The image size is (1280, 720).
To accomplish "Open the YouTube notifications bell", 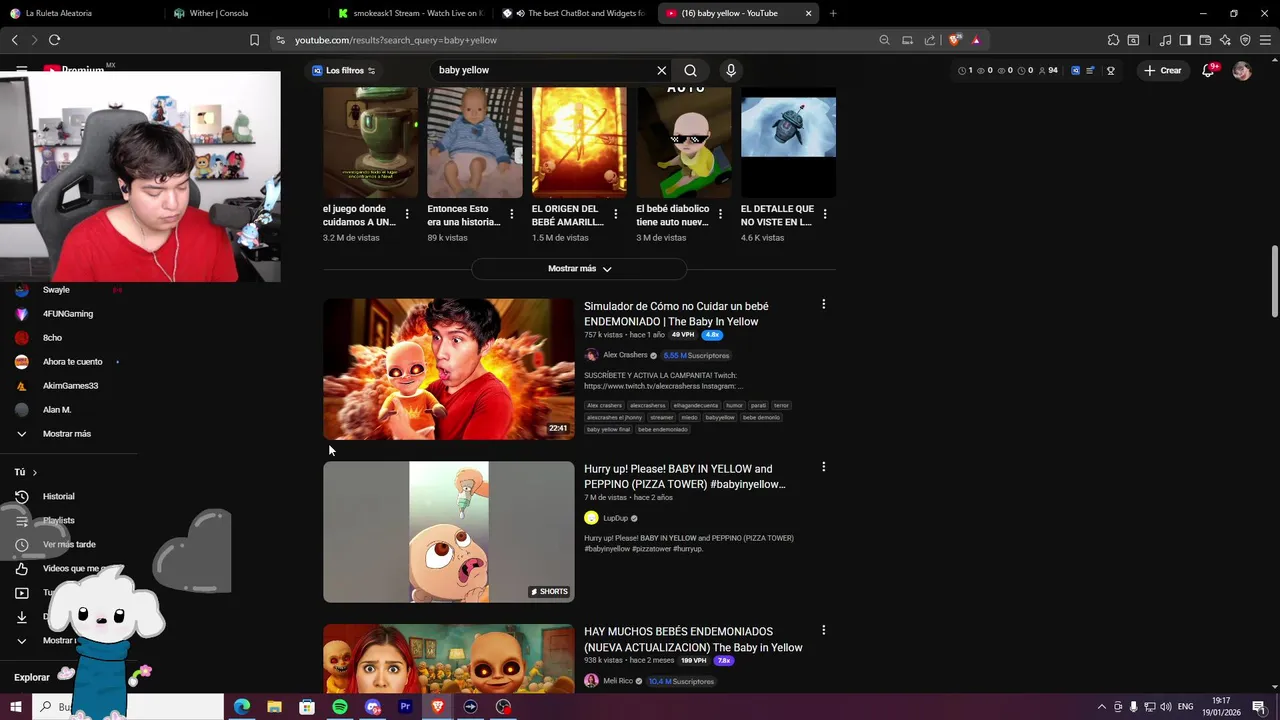I will click(1208, 70).
